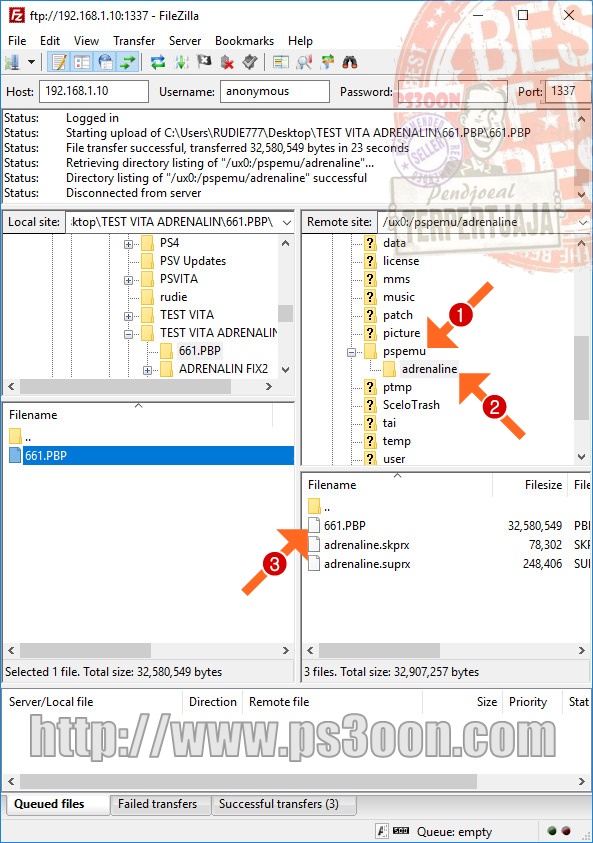This screenshot has height=843, width=593.
Task: Sort remote files by Filename column
Action: pos(398,485)
